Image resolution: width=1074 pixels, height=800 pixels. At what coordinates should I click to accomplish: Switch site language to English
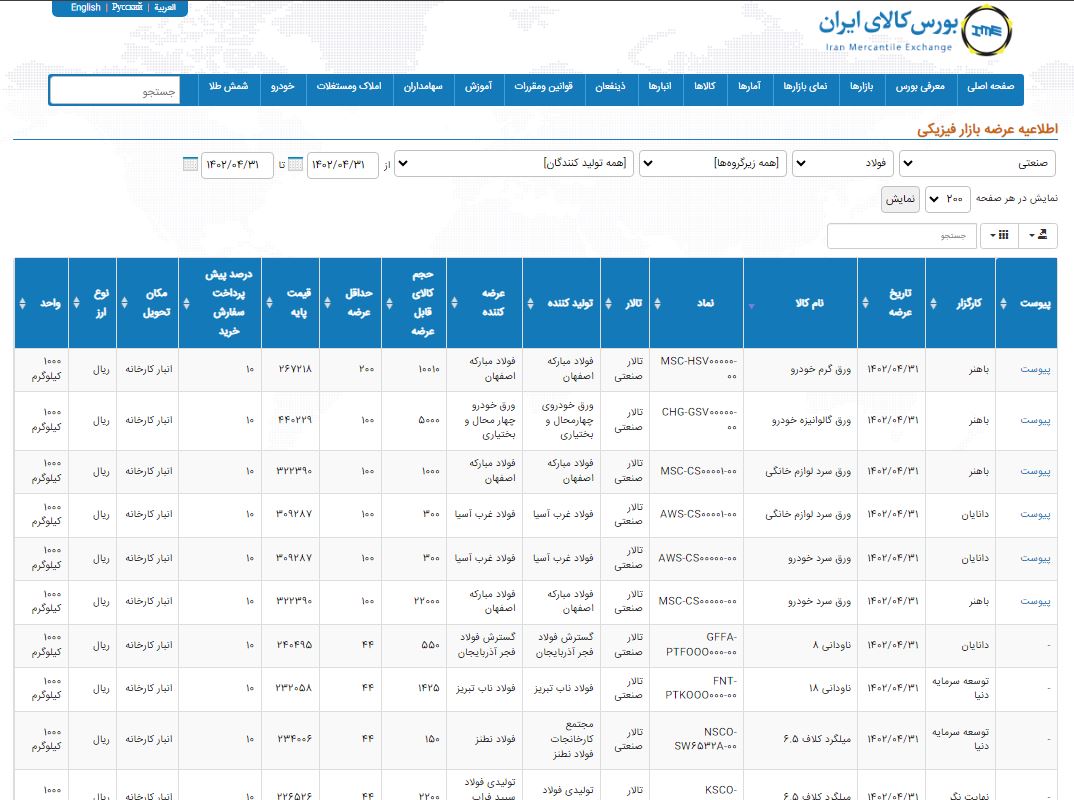[x=86, y=8]
